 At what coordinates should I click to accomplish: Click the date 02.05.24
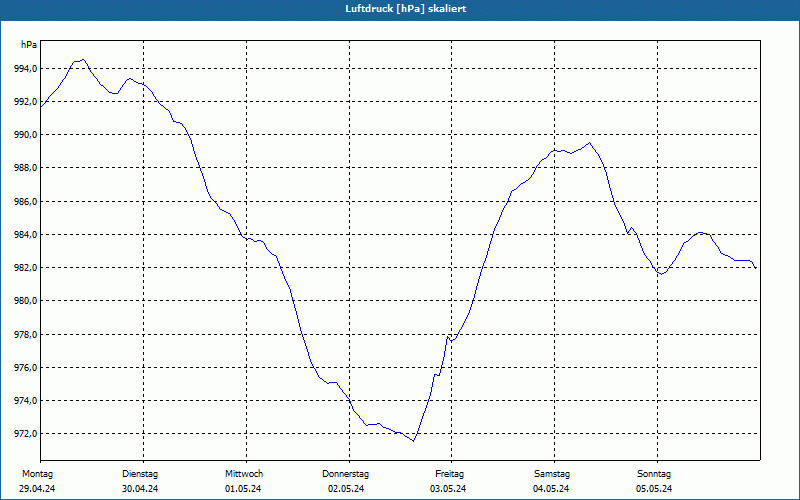(x=346, y=489)
